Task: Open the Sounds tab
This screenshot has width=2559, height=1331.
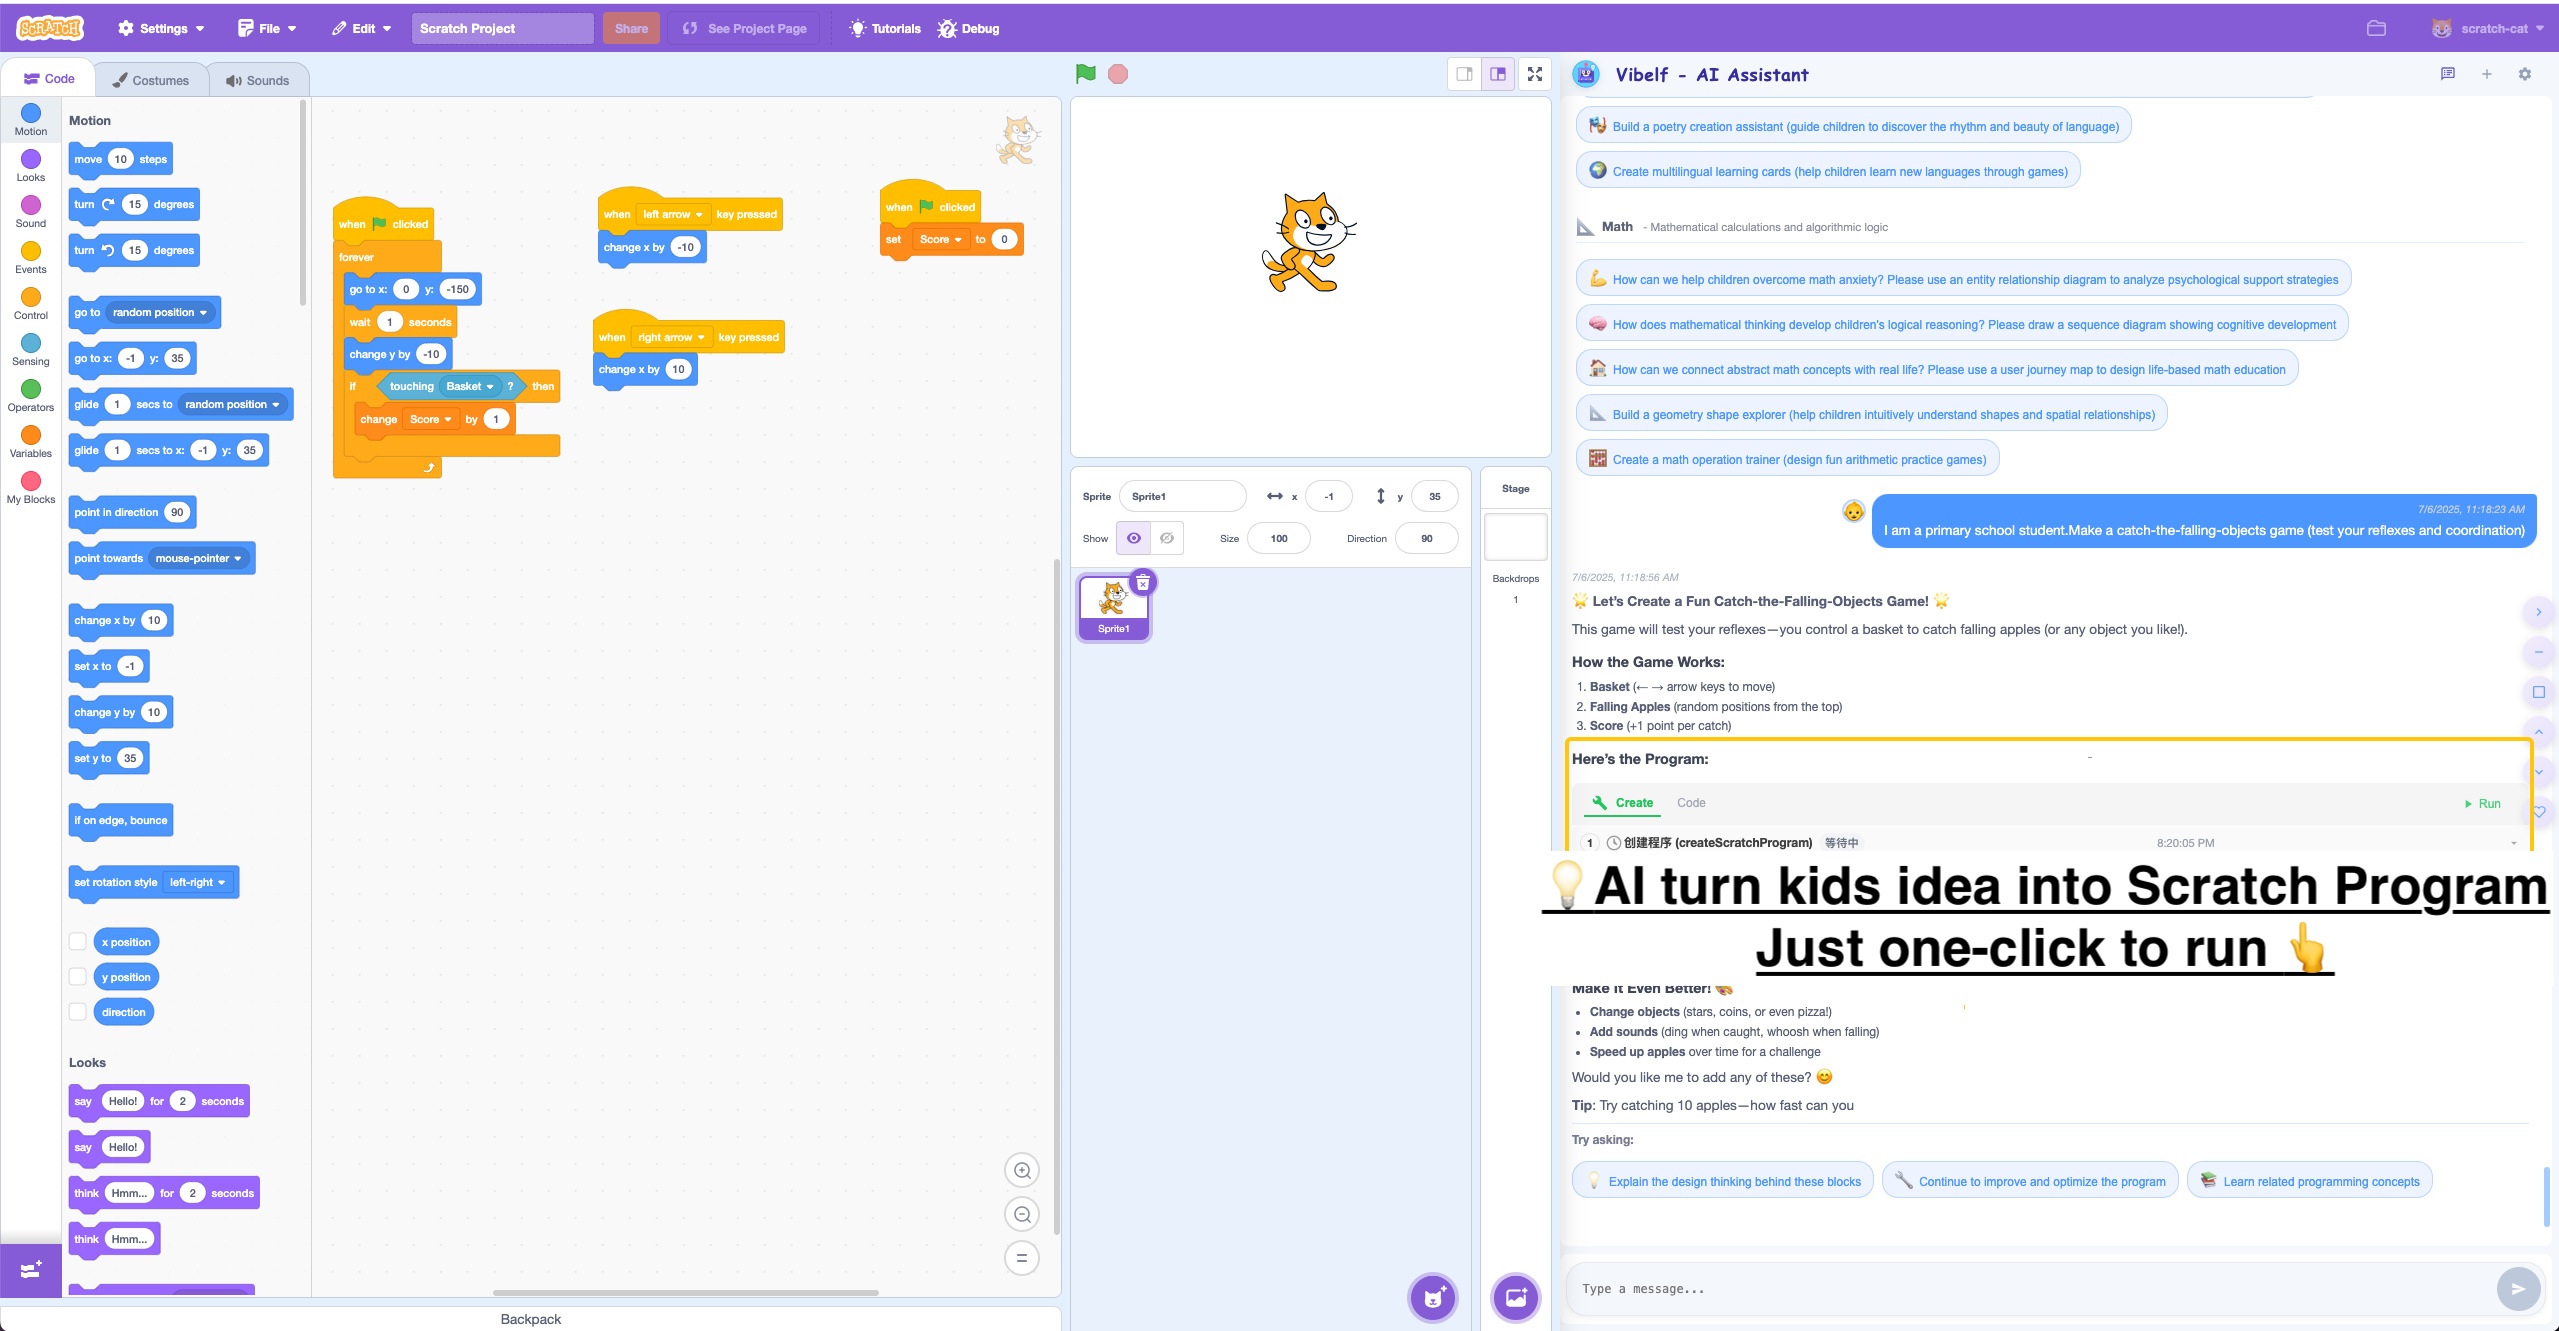Action: point(257,80)
